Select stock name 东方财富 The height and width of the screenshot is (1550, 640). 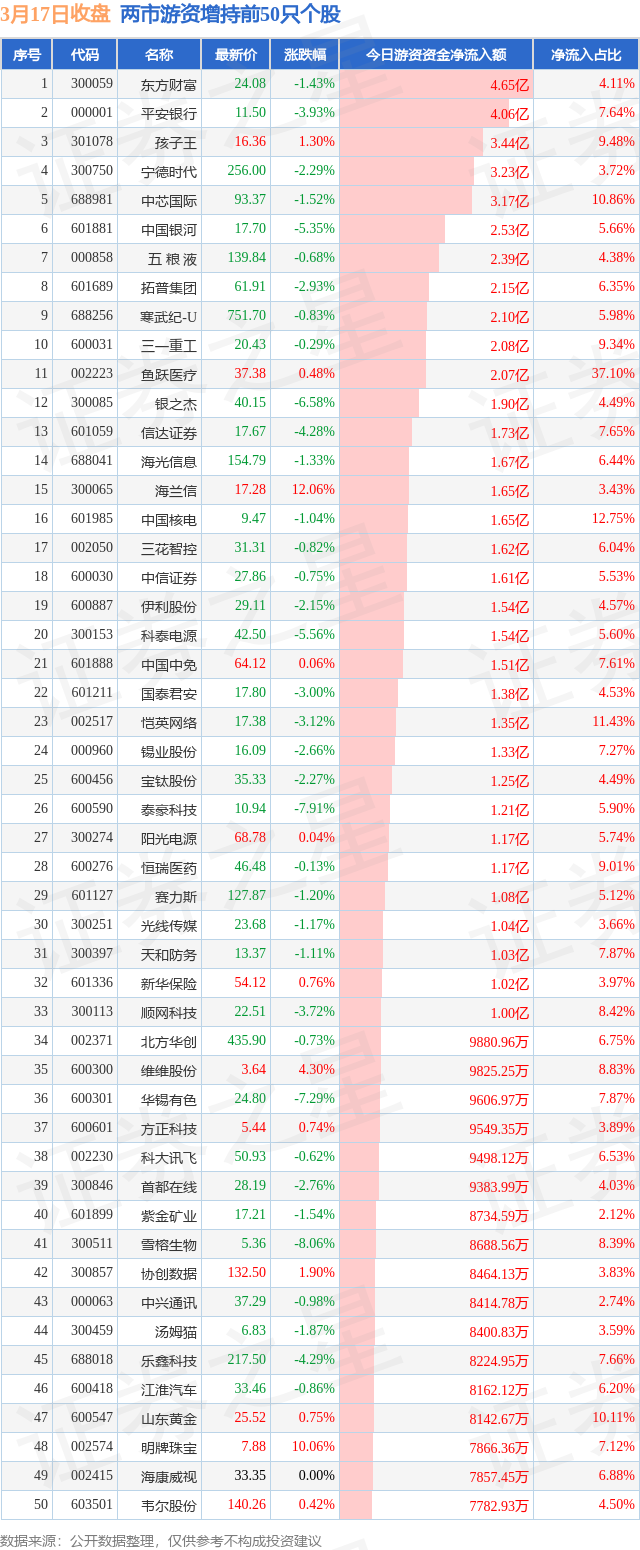169,84
